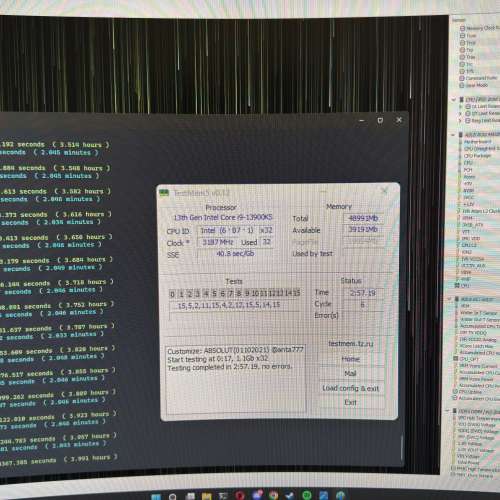This screenshot has width=500, height=500.
Task: Open the testmem.tz.ru link
Action: pos(351,343)
